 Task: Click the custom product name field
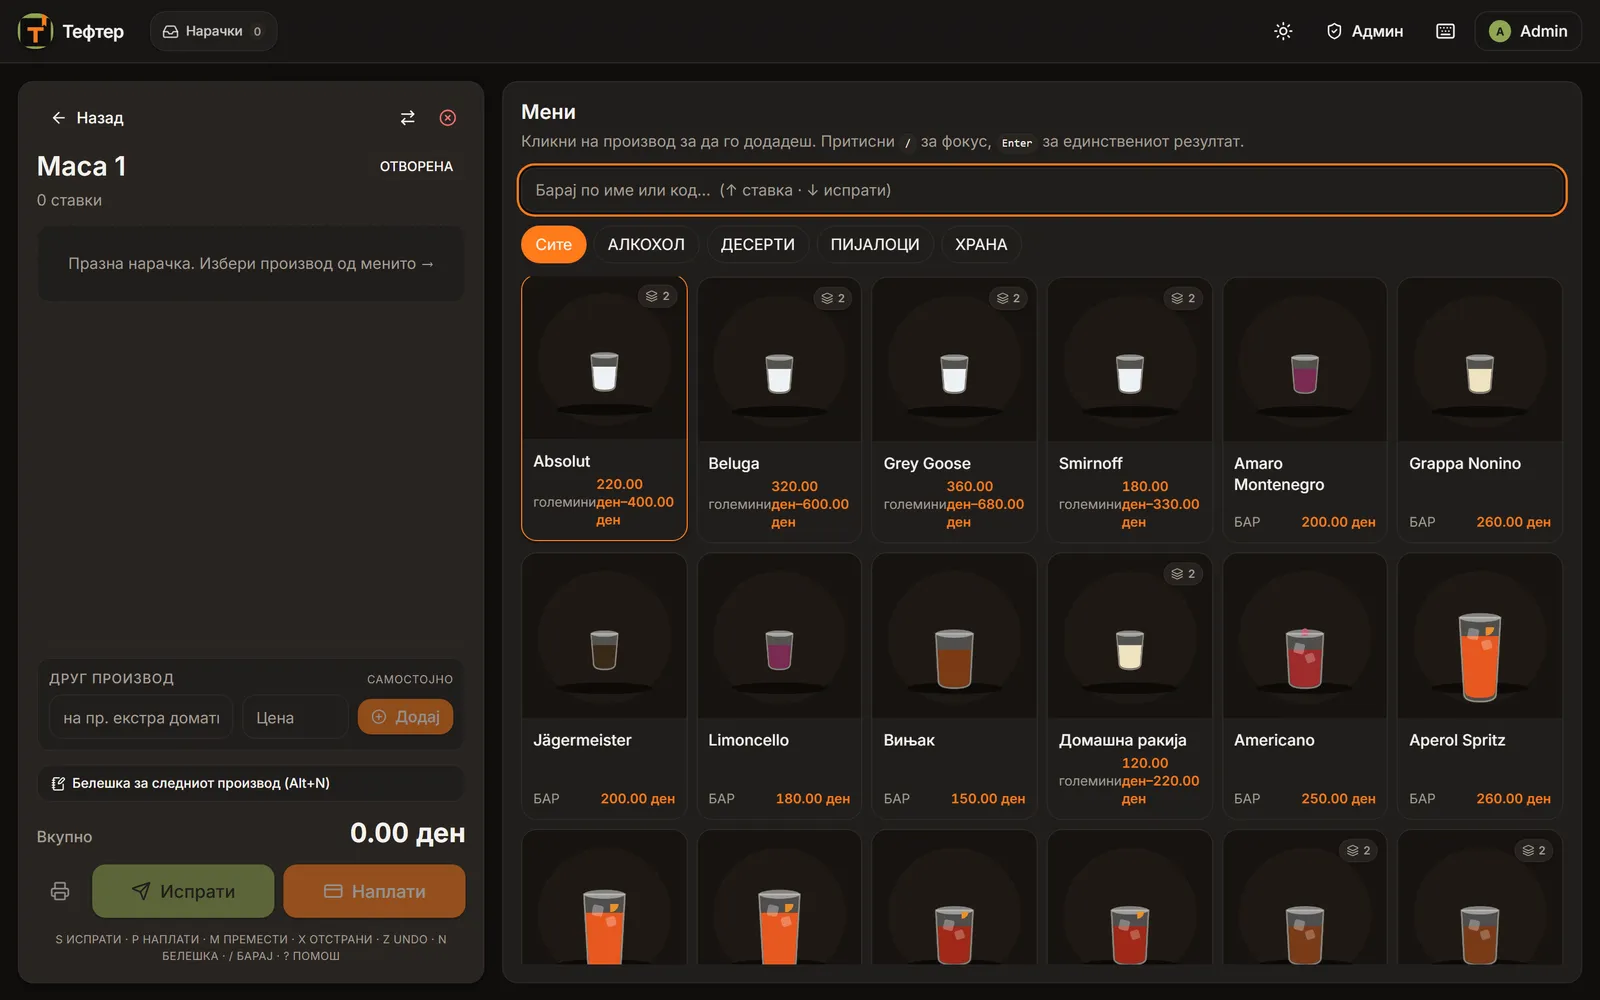point(141,717)
